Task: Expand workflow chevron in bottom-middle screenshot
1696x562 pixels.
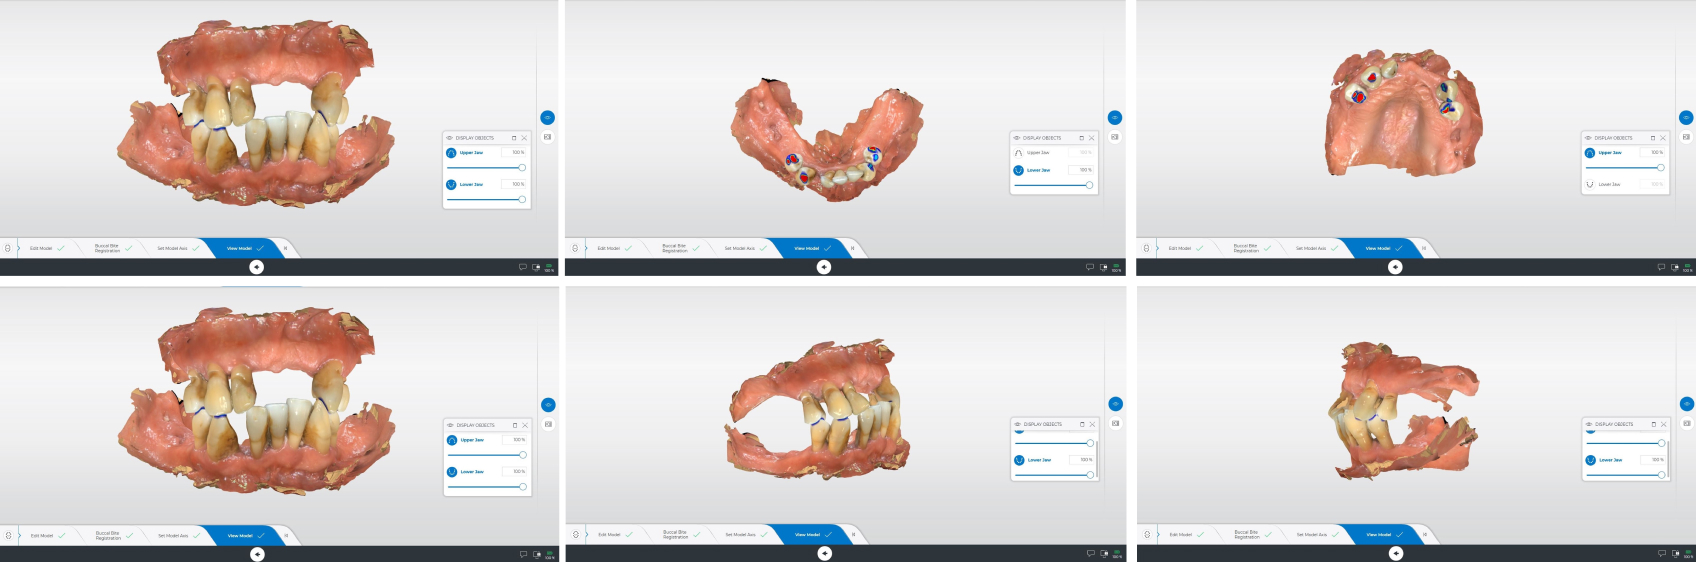Action: point(587,535)
